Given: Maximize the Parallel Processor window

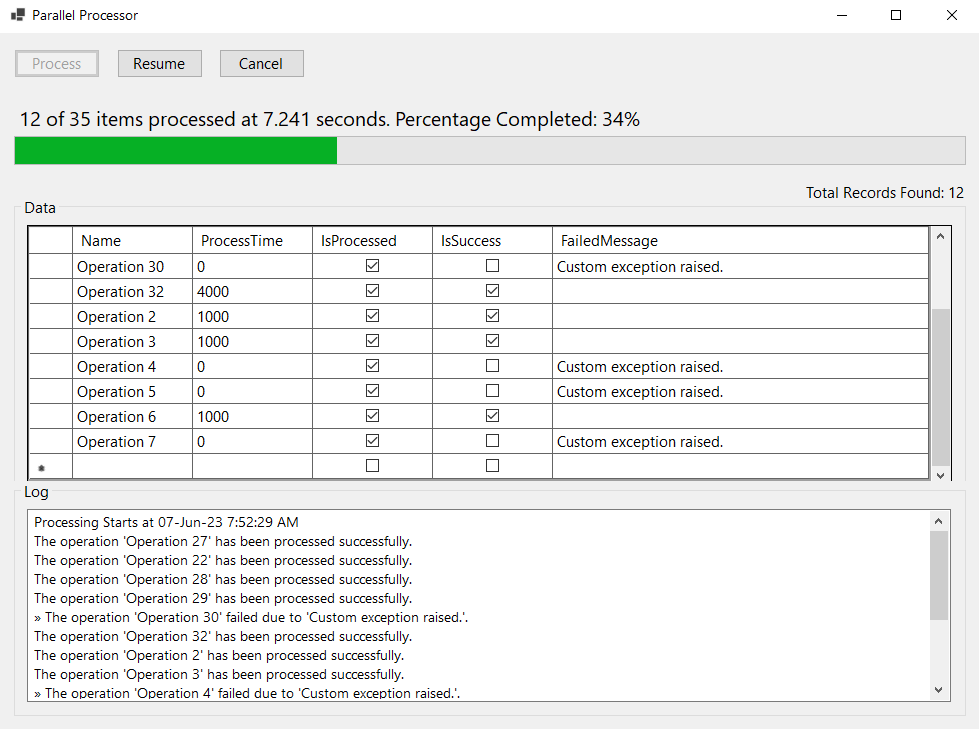Looking at the screenshot, I should click(x=896, y=15).
